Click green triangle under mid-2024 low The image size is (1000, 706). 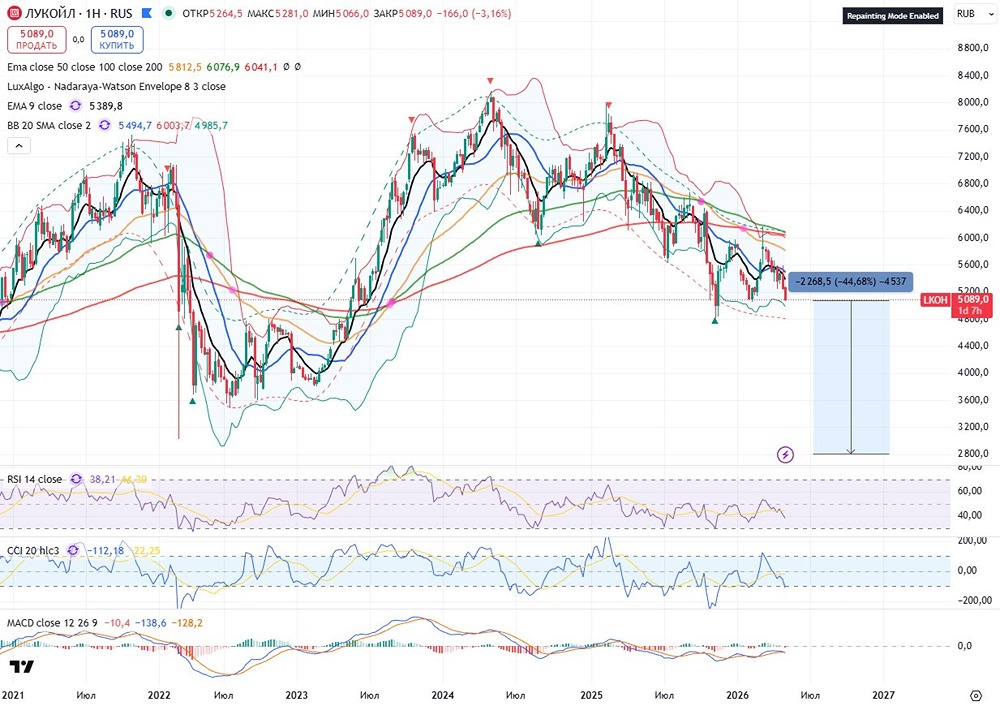(538, 242)
